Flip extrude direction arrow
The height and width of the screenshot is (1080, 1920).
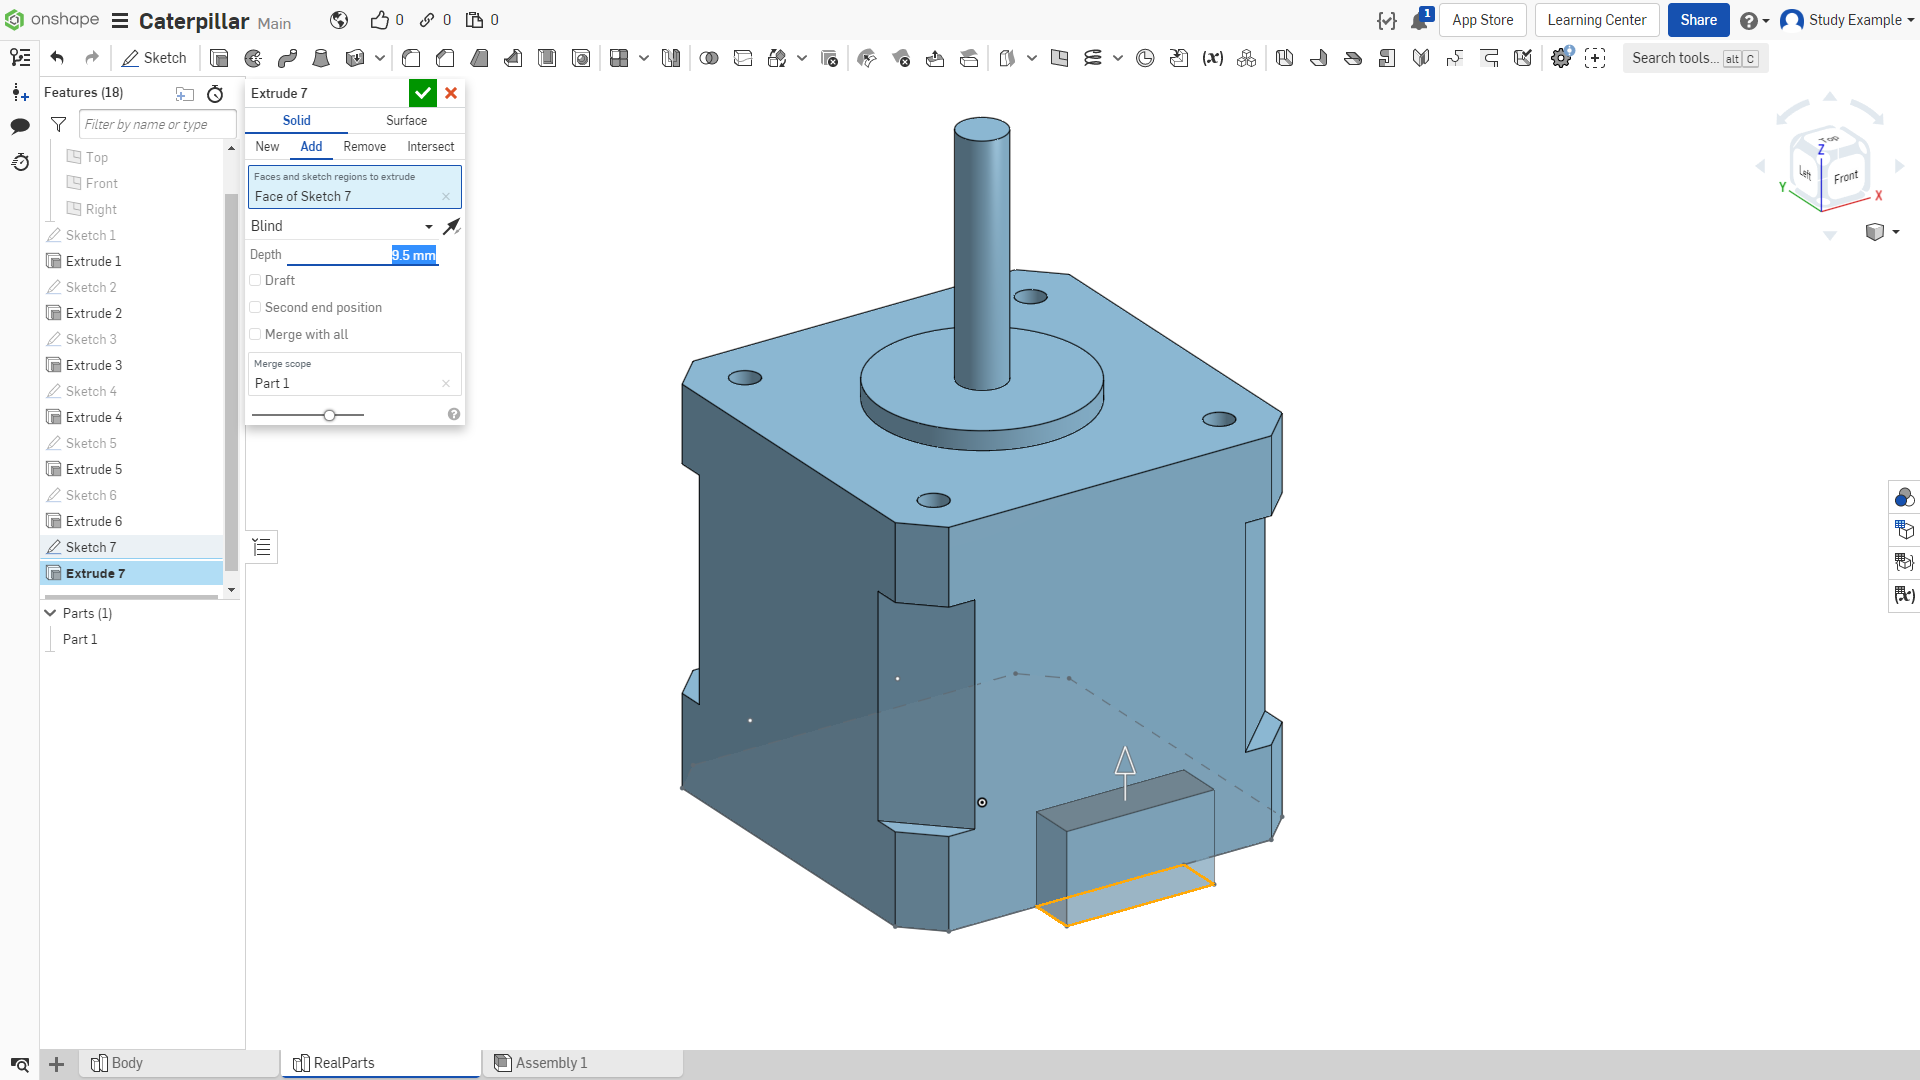click(x=452, y=227)
